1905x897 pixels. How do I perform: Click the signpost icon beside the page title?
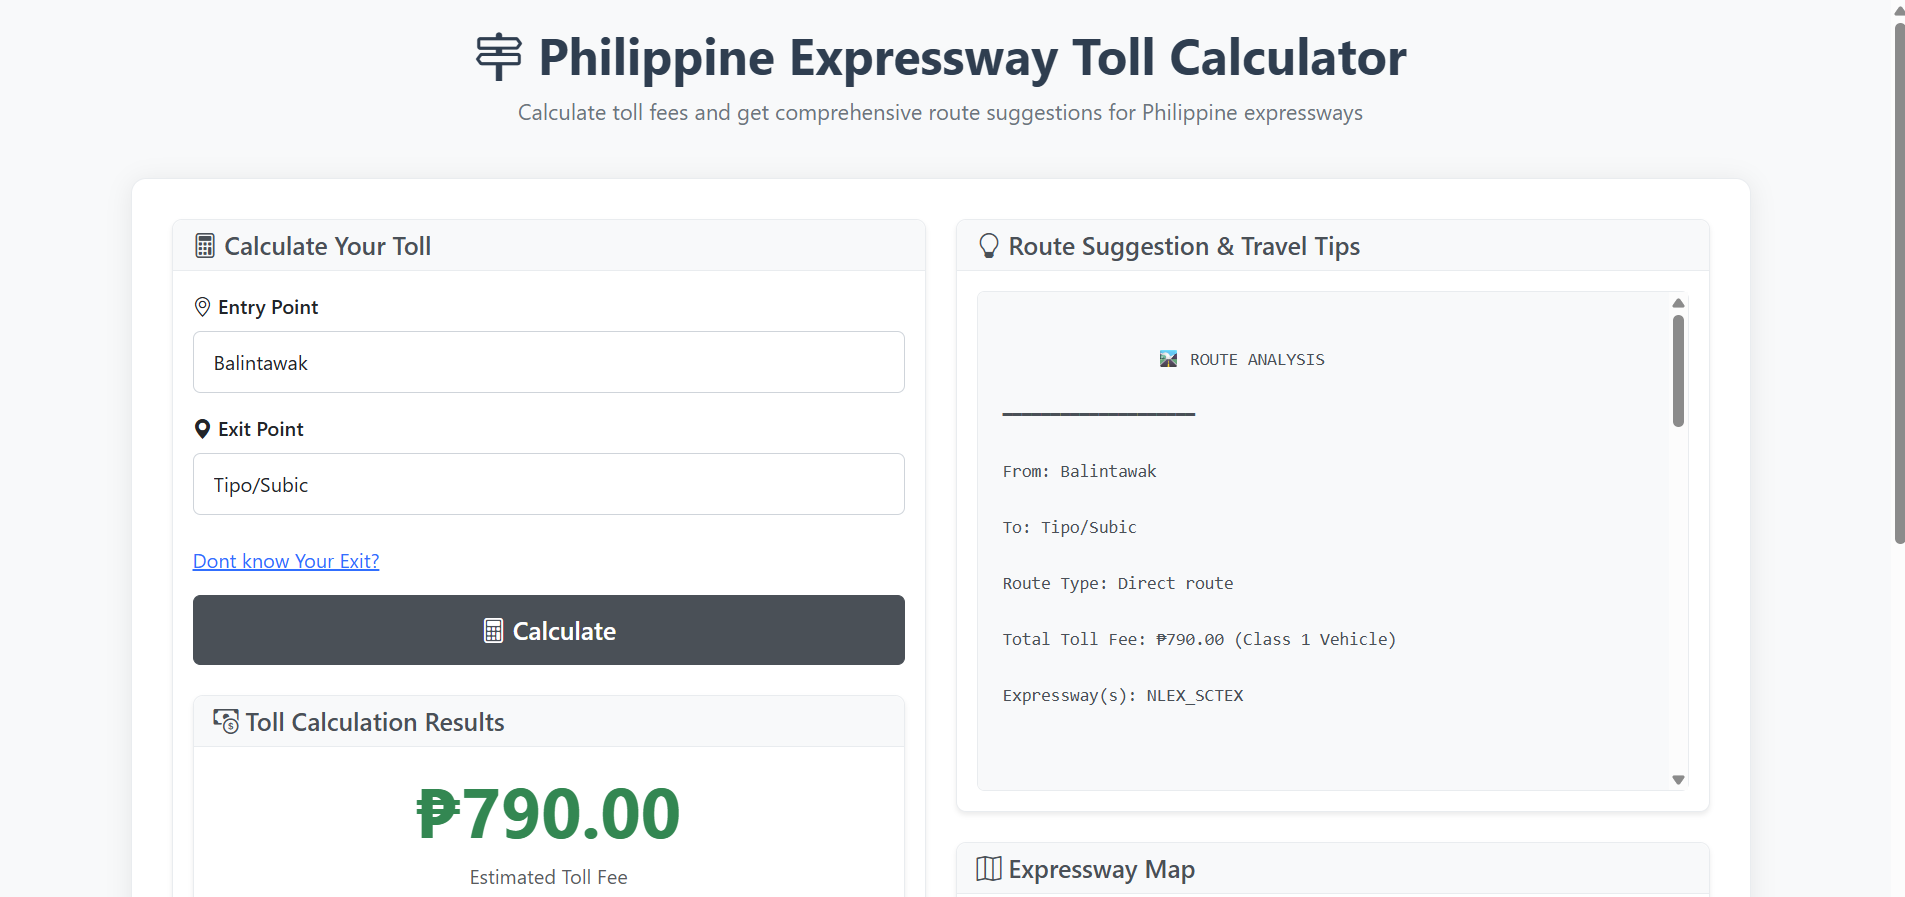(x=498, y=57)
